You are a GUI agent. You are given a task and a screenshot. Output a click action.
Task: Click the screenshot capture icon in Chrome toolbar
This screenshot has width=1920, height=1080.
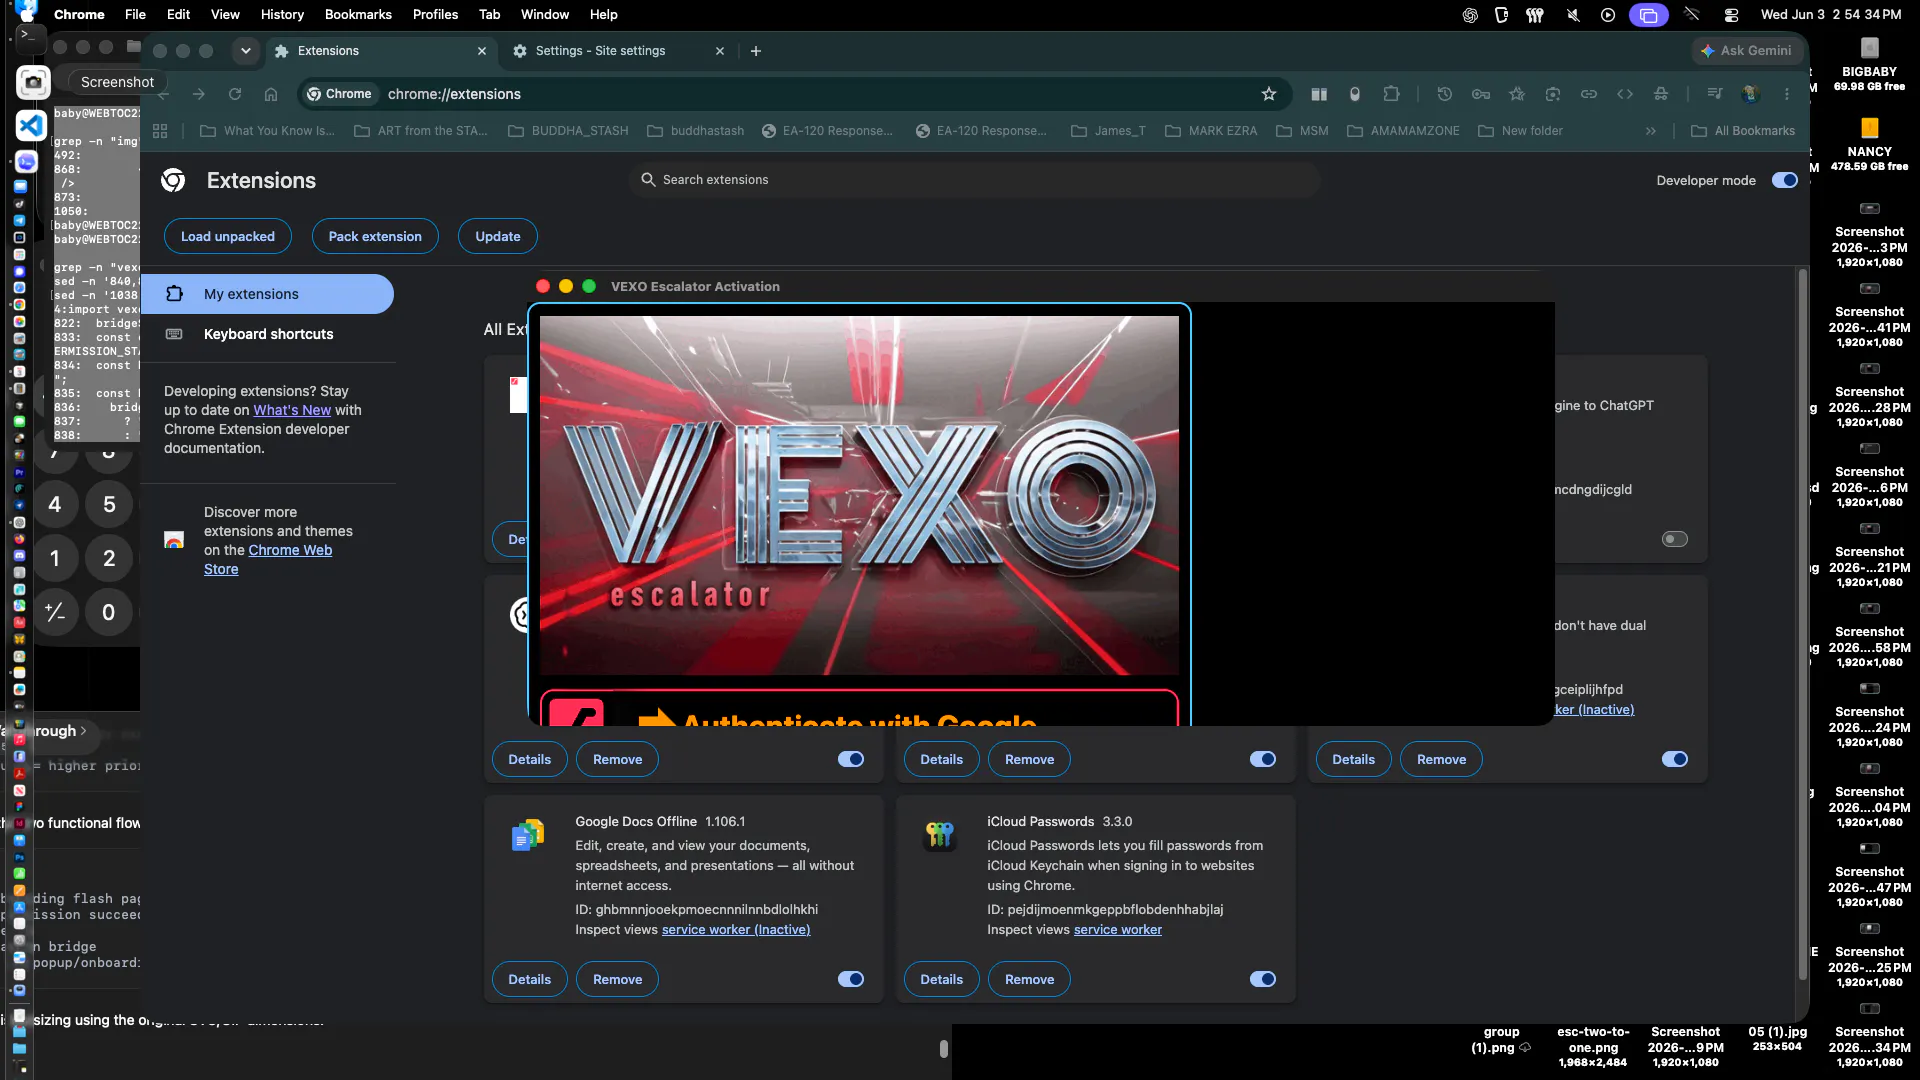(1553, 94)
